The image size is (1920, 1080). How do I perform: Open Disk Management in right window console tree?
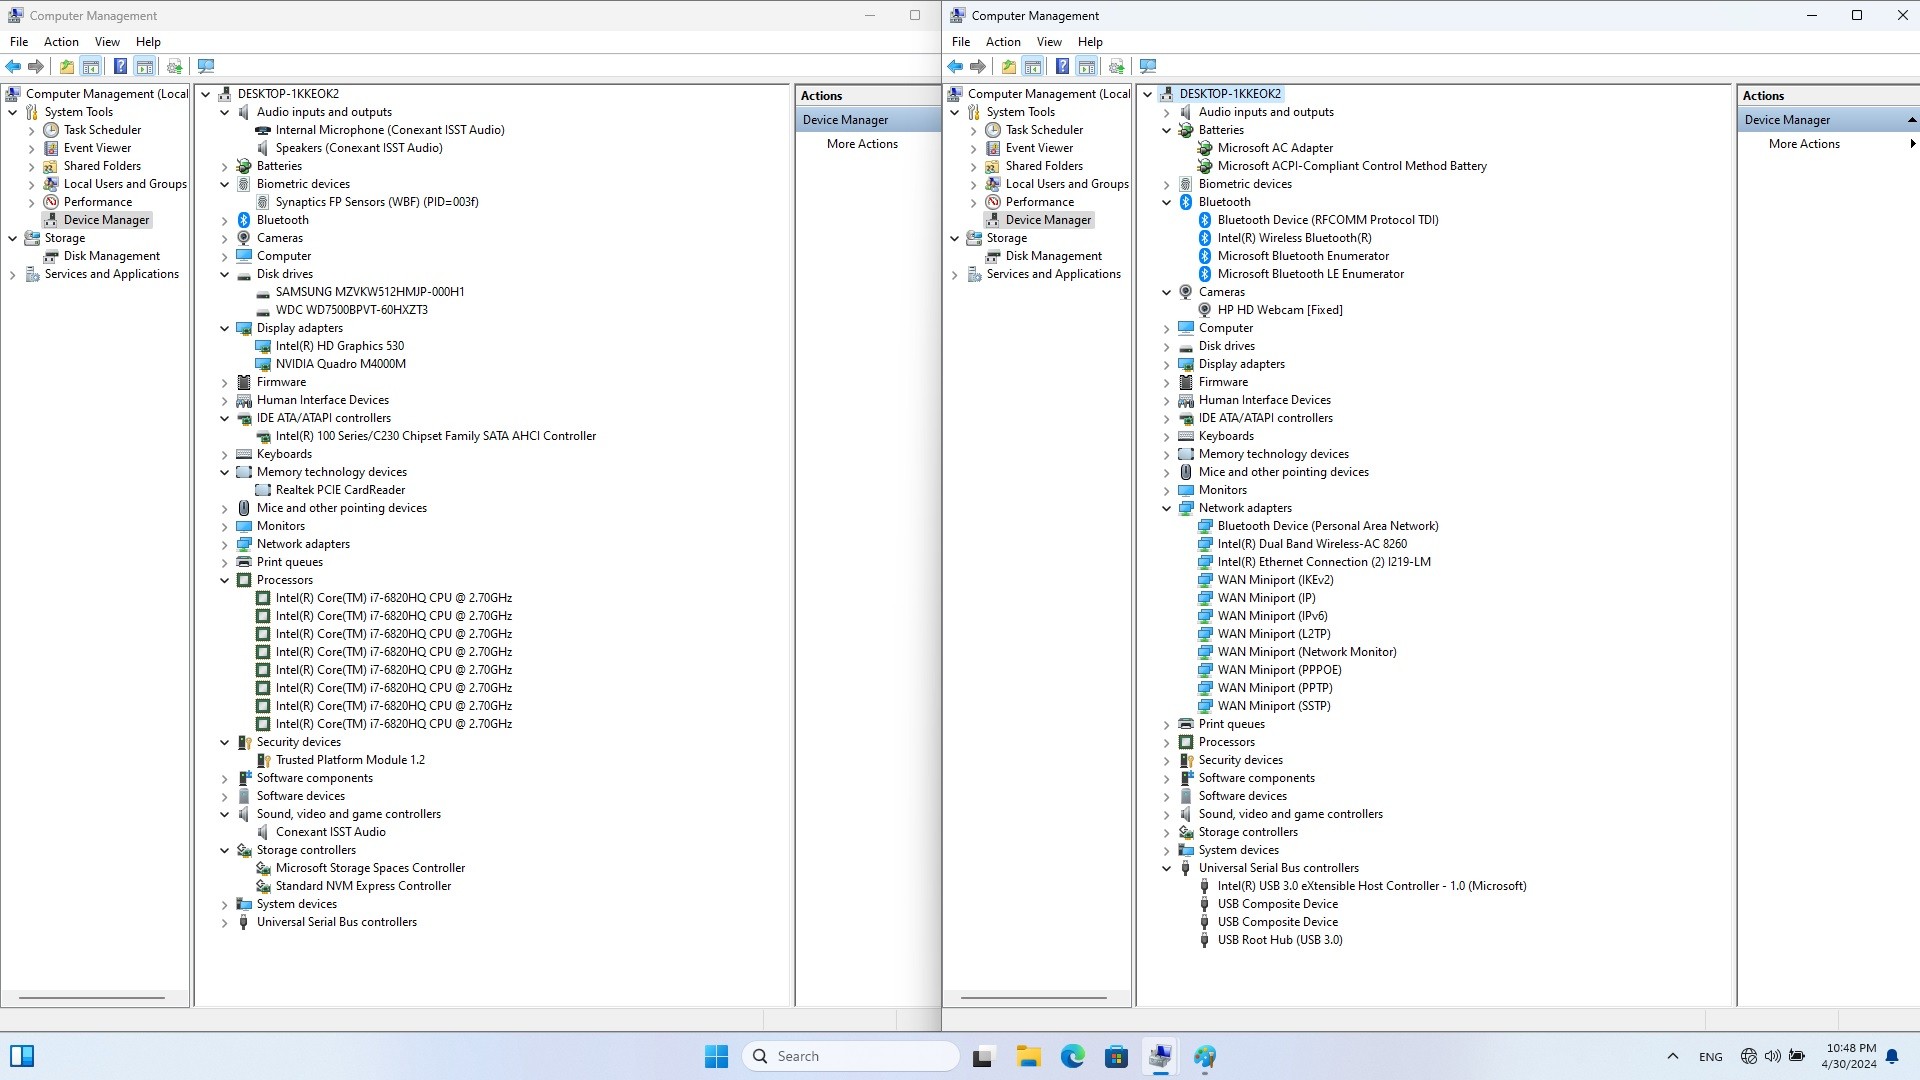tap(1054, 256)
